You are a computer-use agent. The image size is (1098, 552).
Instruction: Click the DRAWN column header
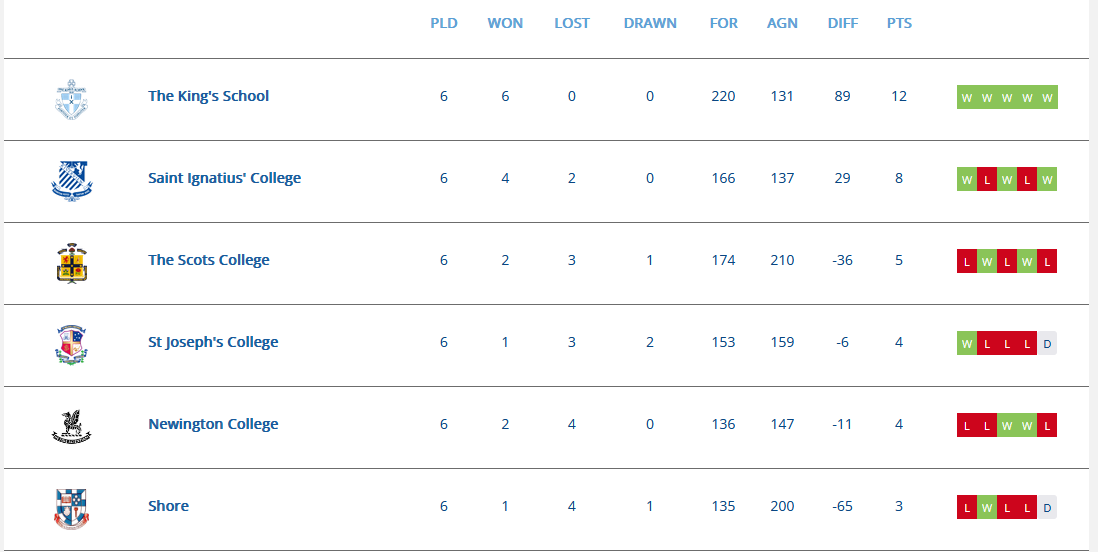coord(650,23)
